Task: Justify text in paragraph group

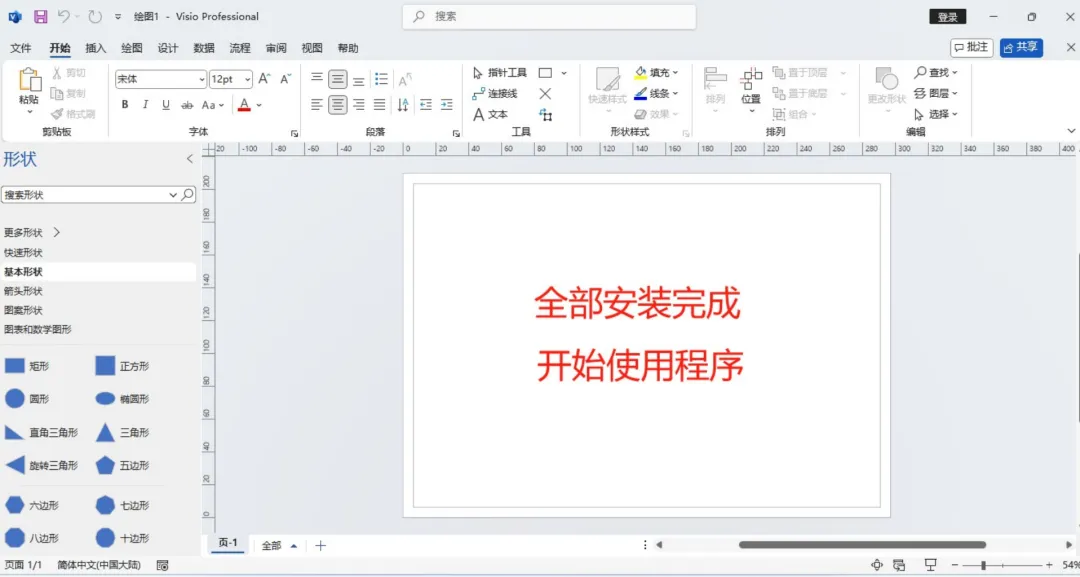Action: (380, 105)
